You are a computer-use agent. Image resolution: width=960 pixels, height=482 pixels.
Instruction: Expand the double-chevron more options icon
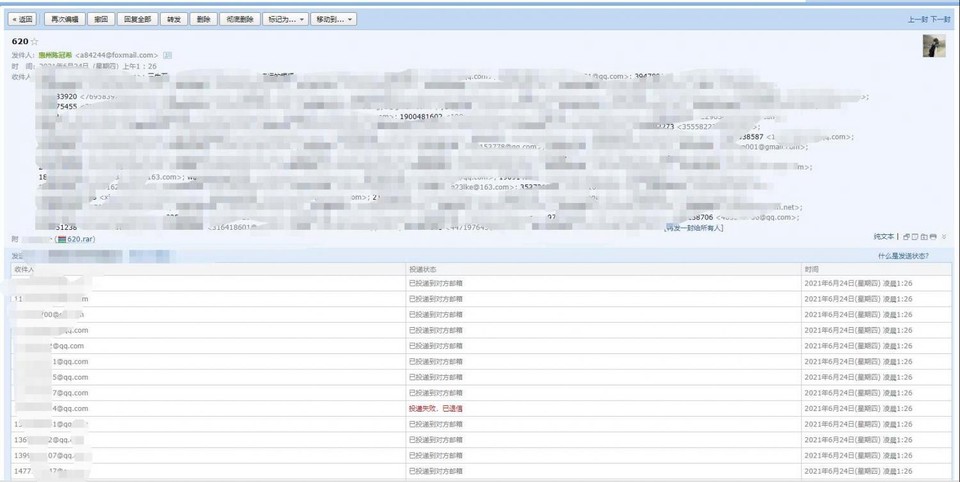click(x=944, y=237)
